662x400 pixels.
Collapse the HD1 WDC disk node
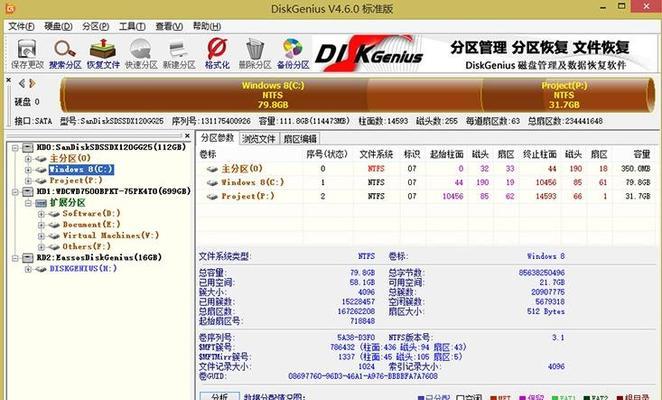click(x=15, y=192)
